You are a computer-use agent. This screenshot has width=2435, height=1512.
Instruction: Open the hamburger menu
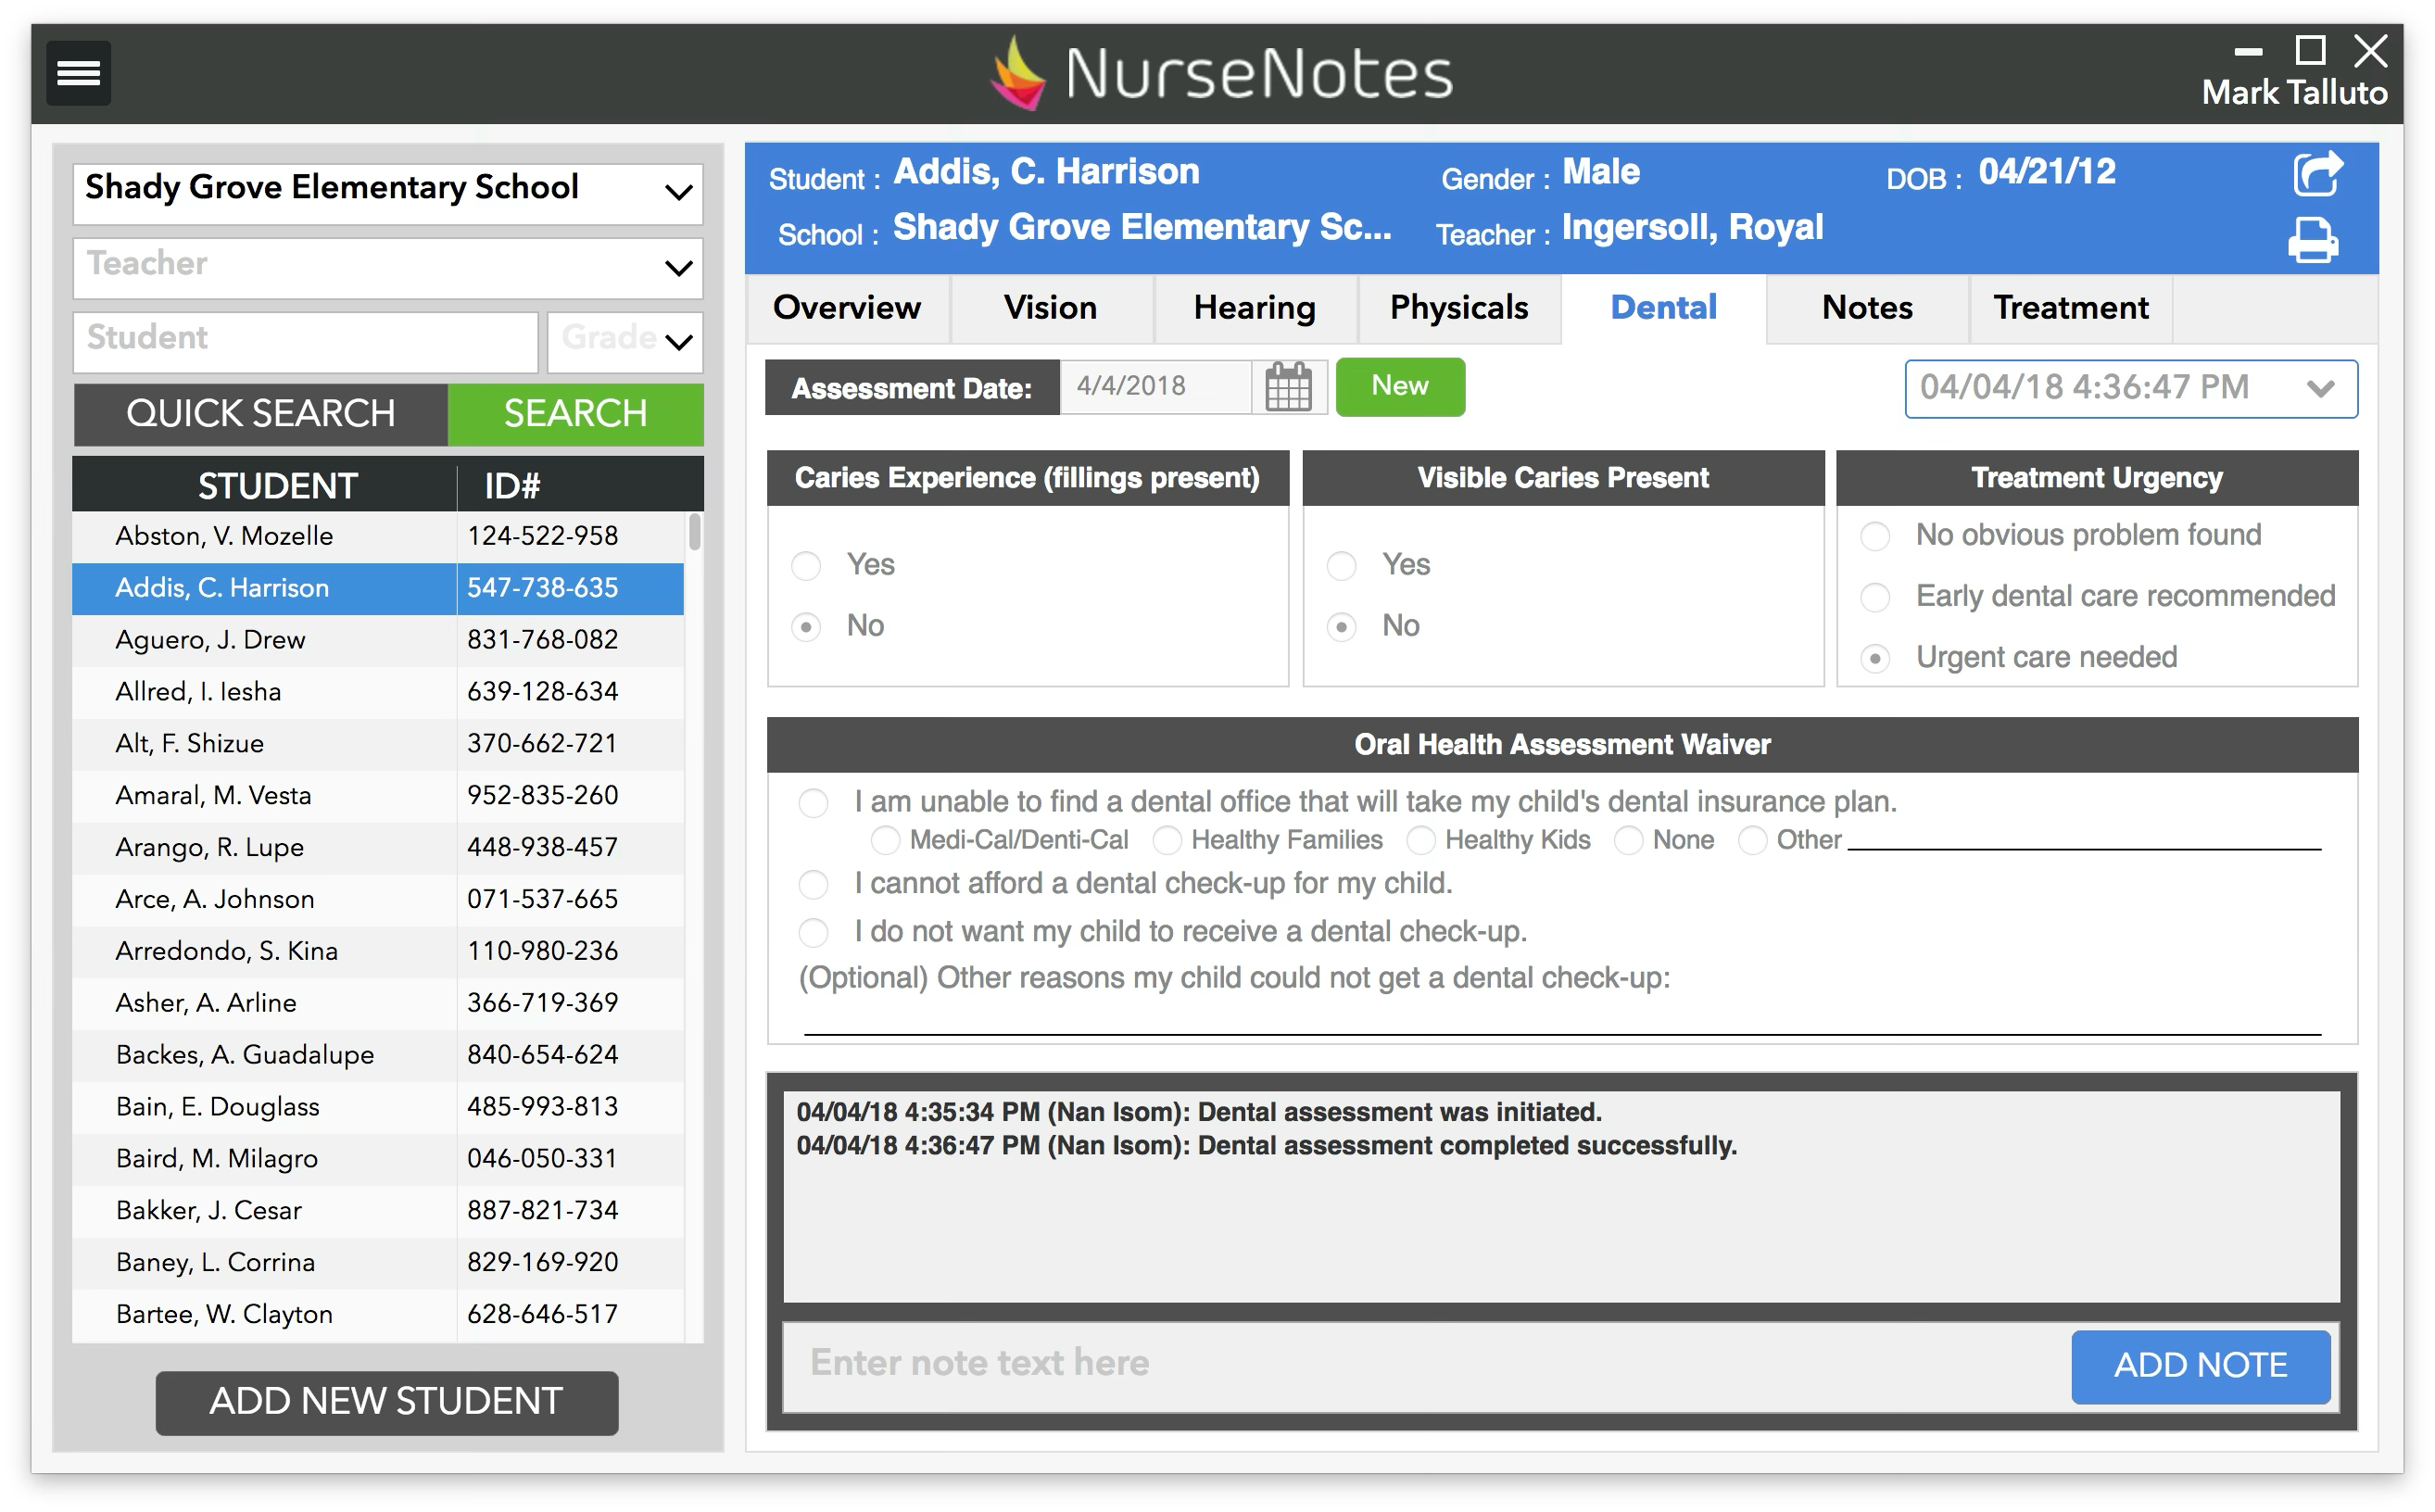click(78, 73)
